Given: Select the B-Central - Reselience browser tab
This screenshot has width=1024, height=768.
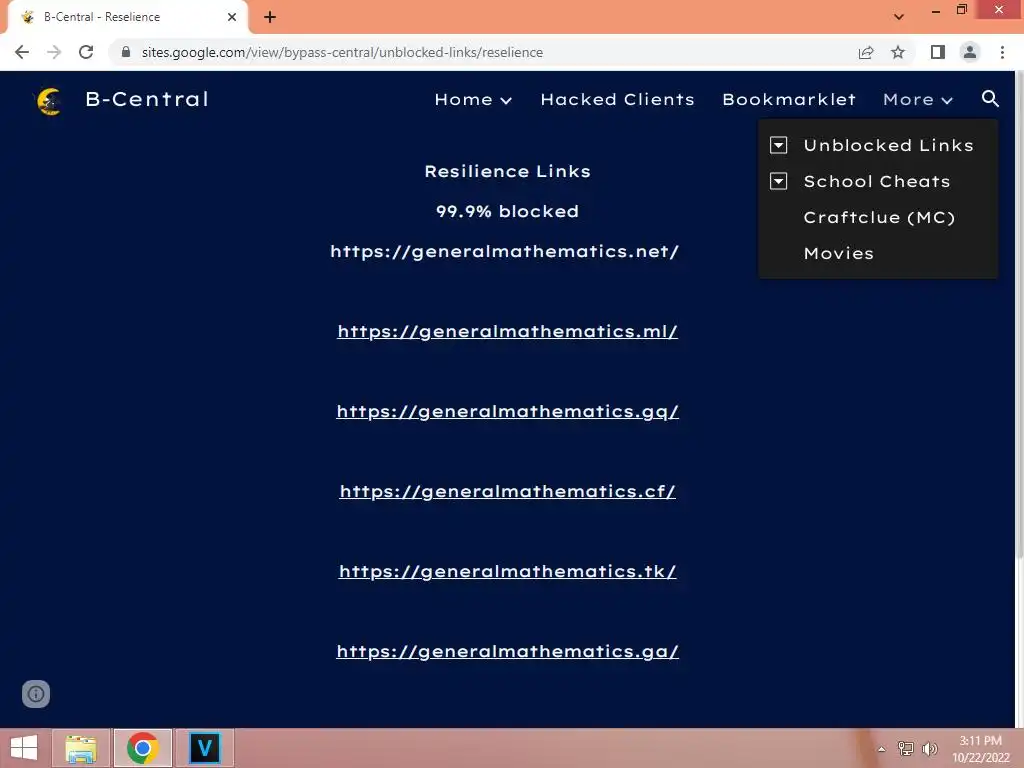Looking at the screenshot, I should [127, 17].
